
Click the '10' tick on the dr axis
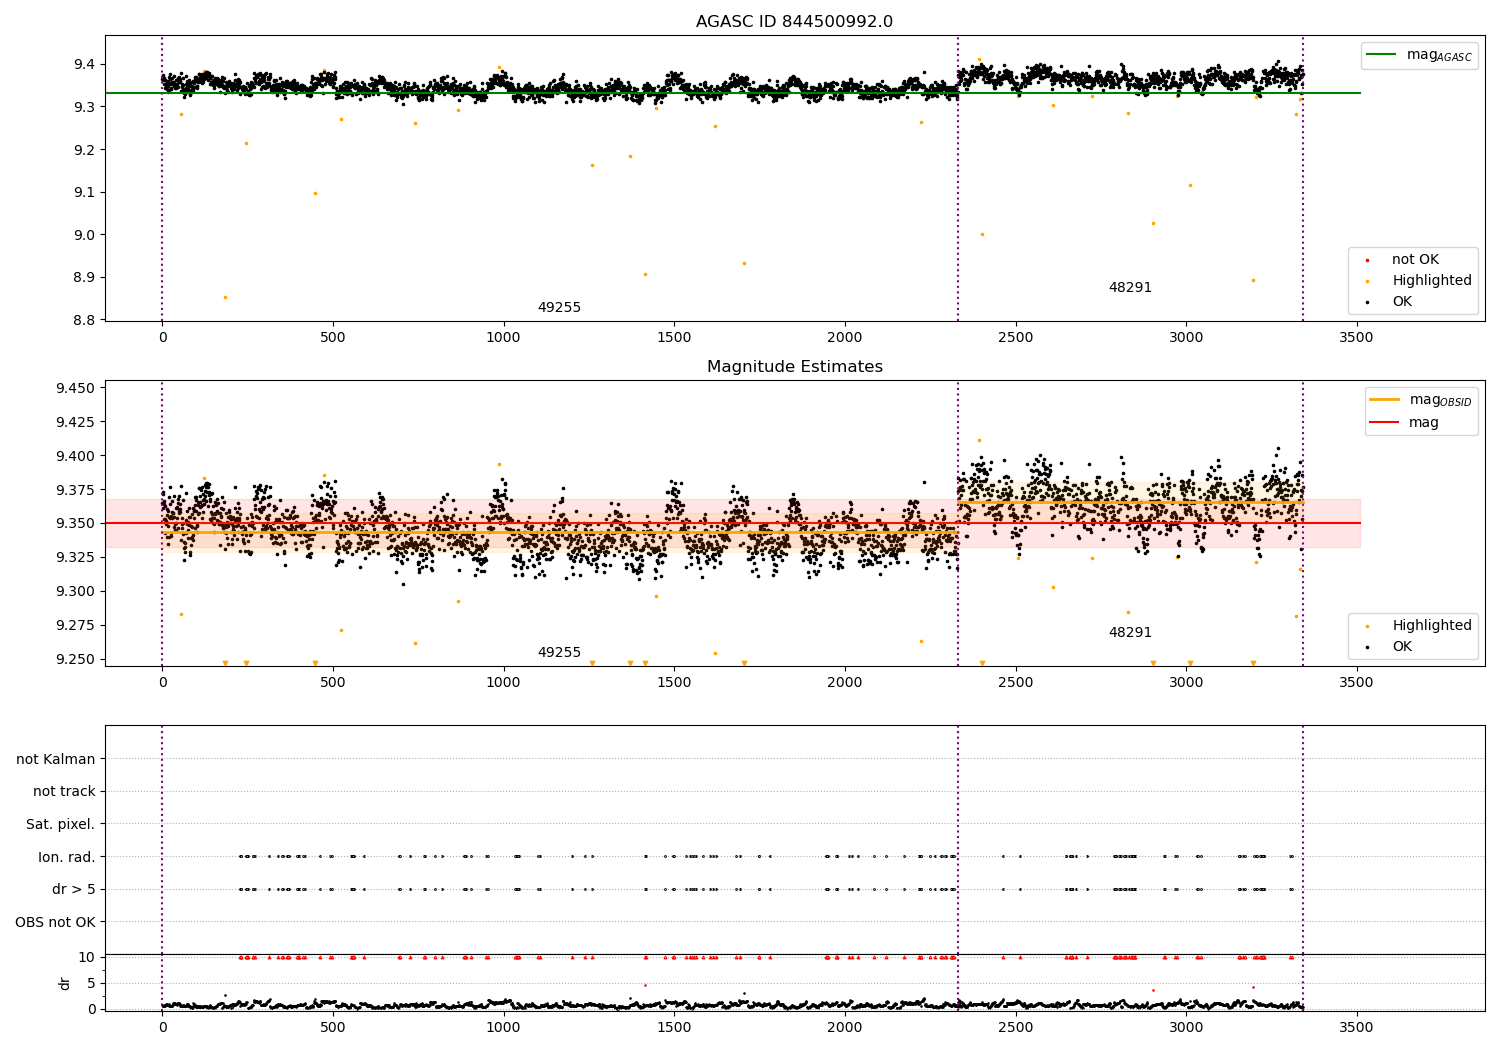point(87,957)
